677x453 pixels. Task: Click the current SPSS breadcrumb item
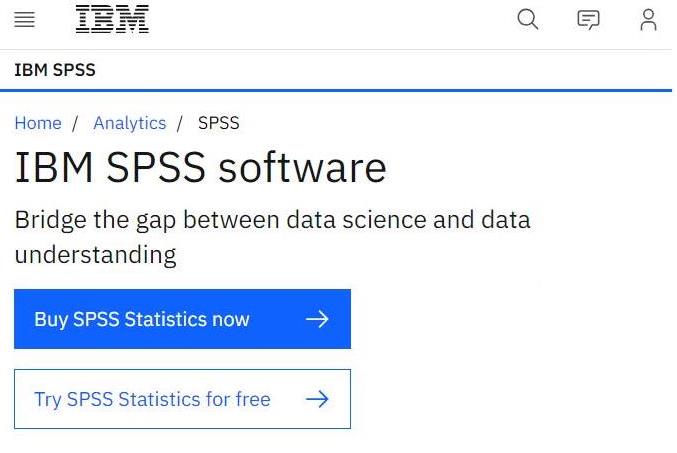[x=219, y=123]
